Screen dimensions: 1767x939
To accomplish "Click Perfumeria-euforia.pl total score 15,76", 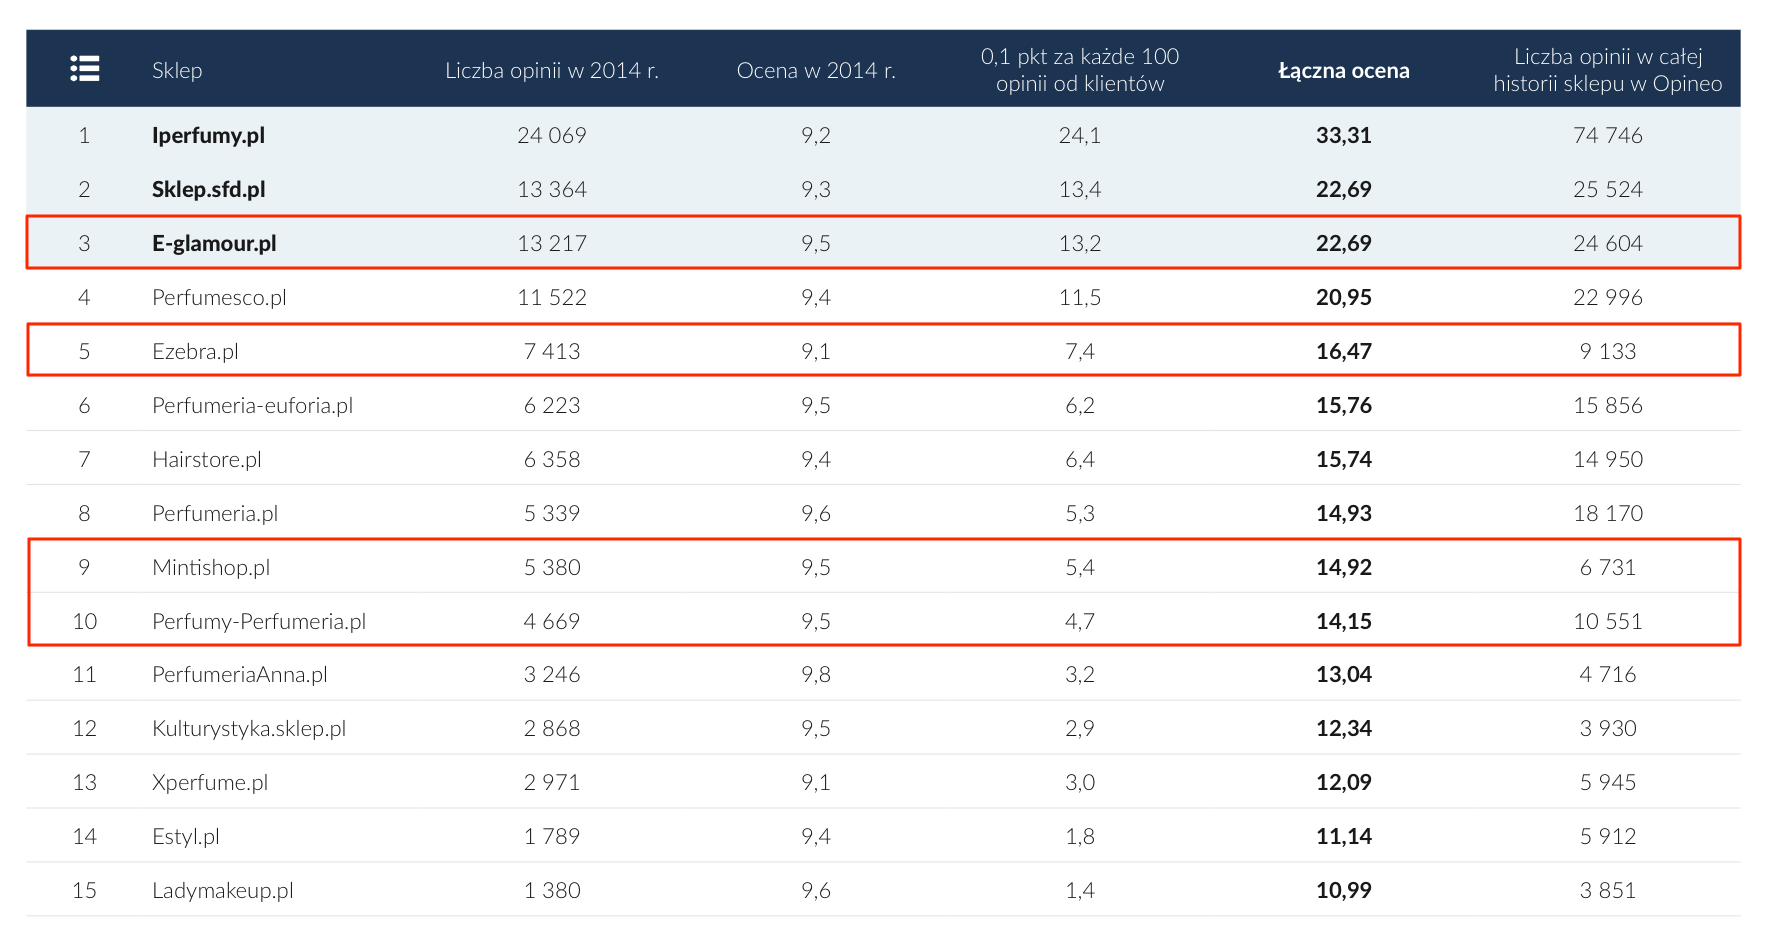I will click(1344, 405).
